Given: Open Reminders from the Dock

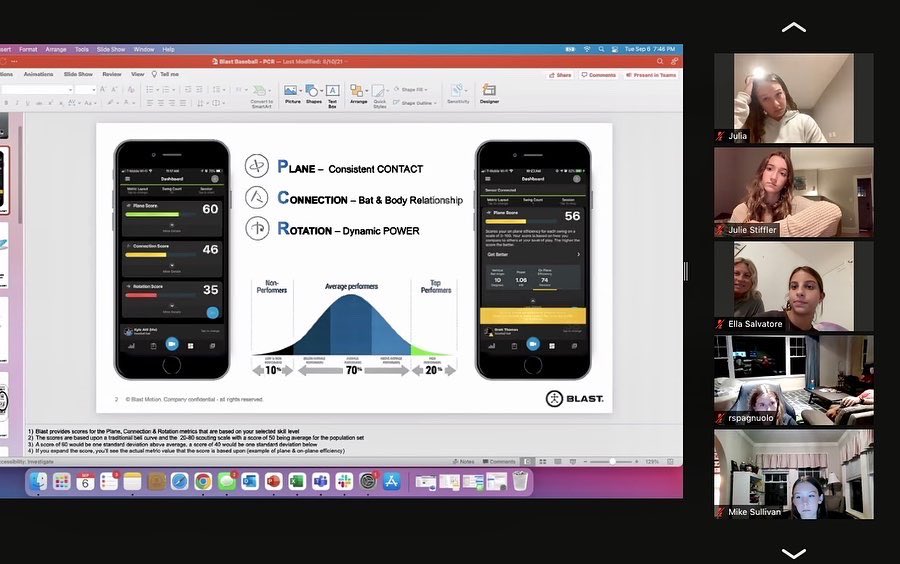Looking at the screenshot, I should (x=108, y=481).
